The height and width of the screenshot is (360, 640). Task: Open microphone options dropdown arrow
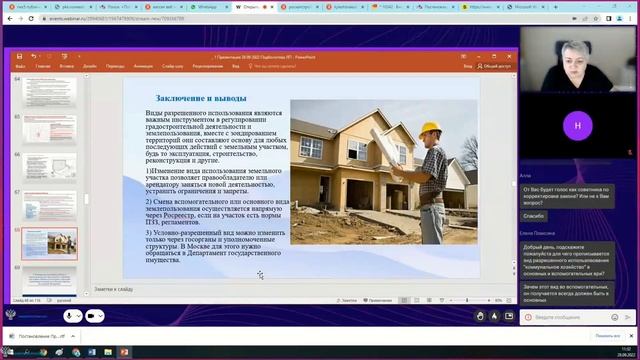[x=78, y=316]
